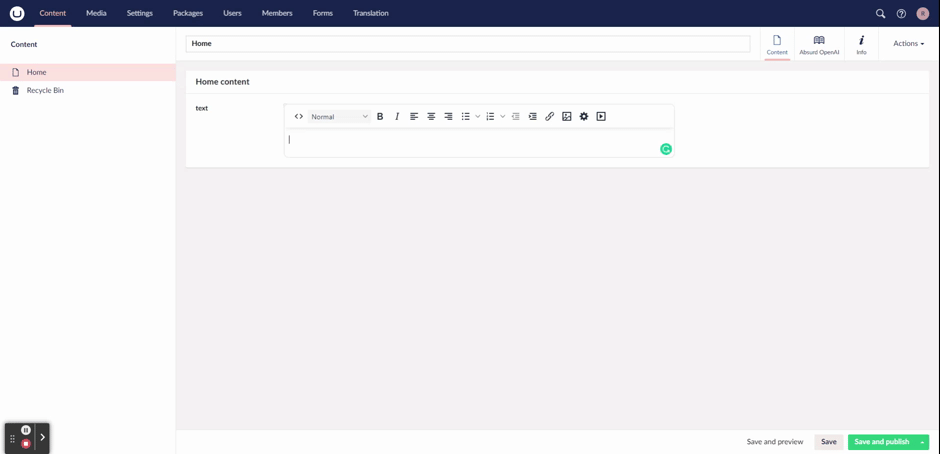Select Home node in content tree

[88, 72]
